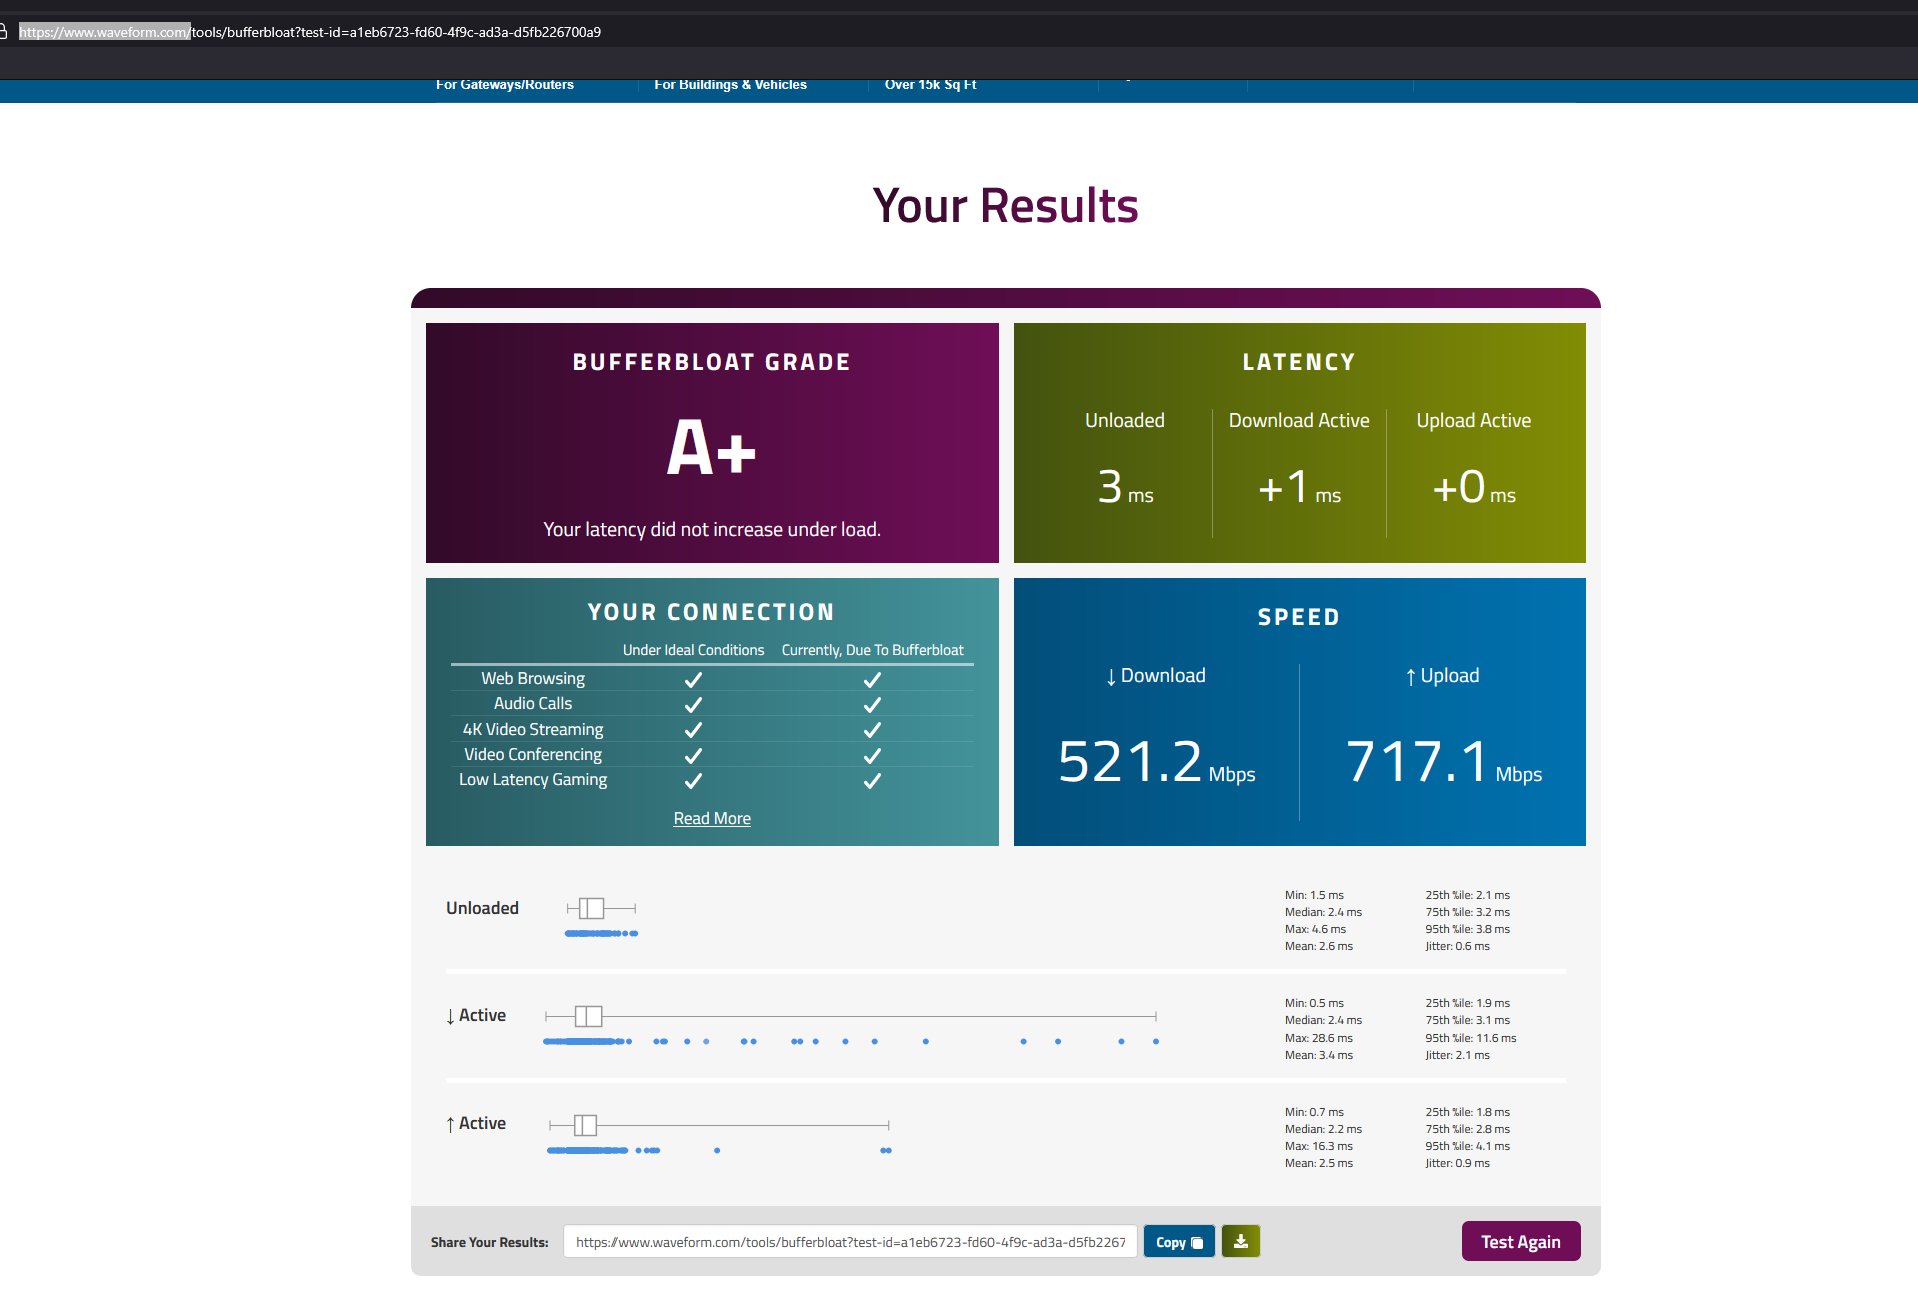
Task: Click Low Latency Gaming checkmark under Bufferbloat column
Action: (x=872, y=781)
